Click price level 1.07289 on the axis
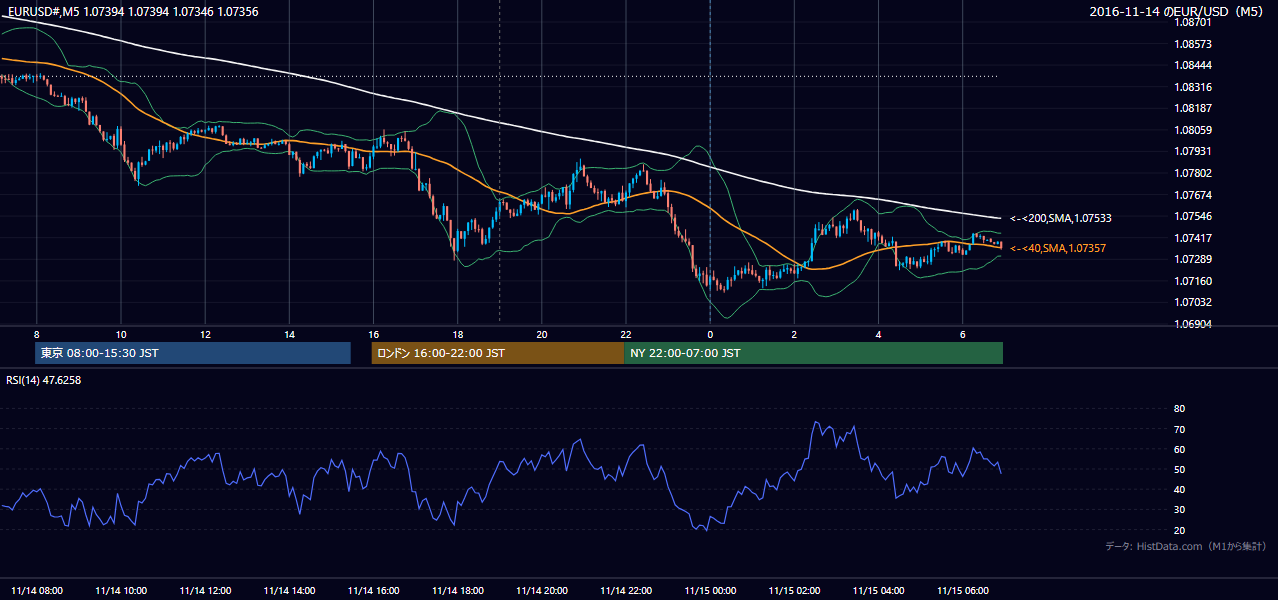The width and height of the screenshot is (1278, 600). [1194, 259]
